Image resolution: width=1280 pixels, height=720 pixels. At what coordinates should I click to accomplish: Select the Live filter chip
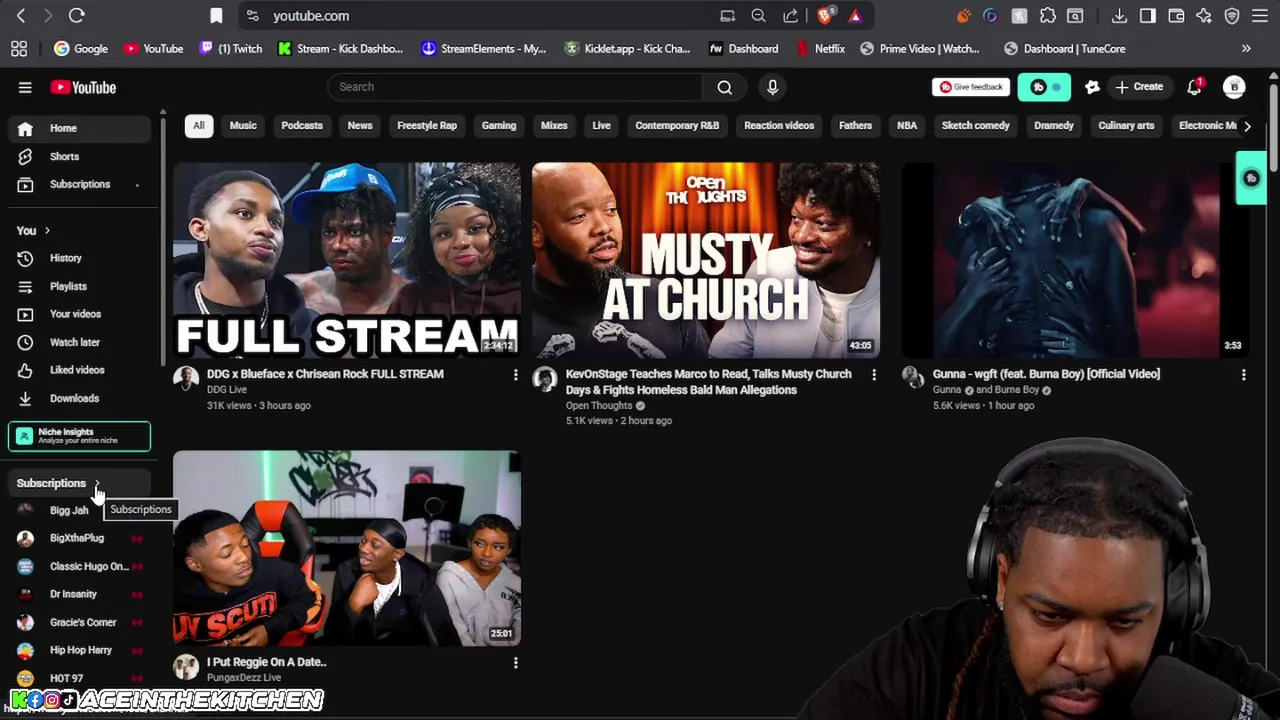click(x=601, y=125)
